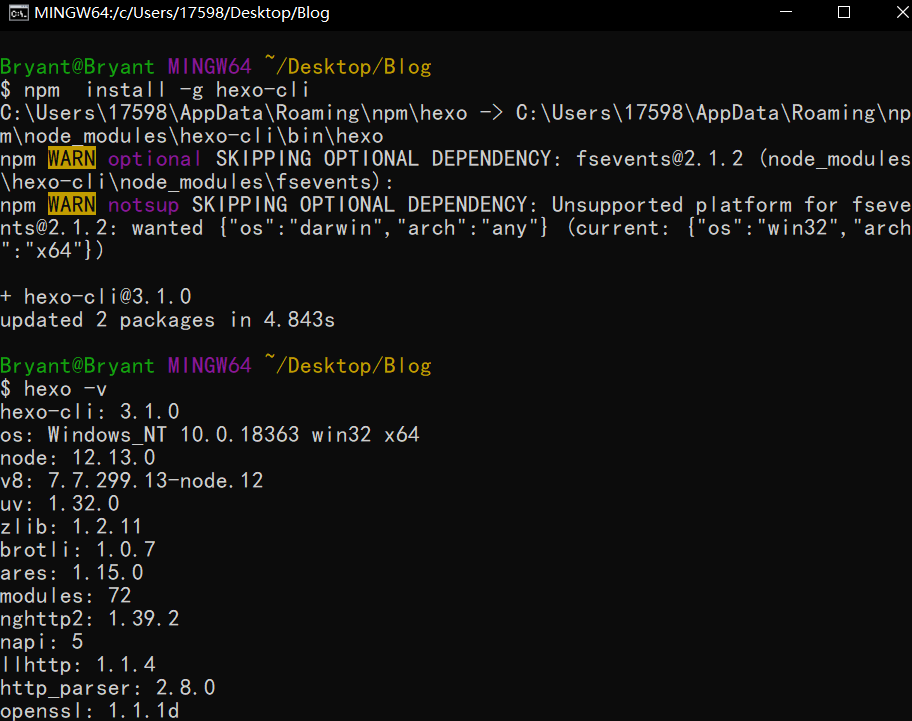Close the MINGW64 terminal window

tap(902, 12)
